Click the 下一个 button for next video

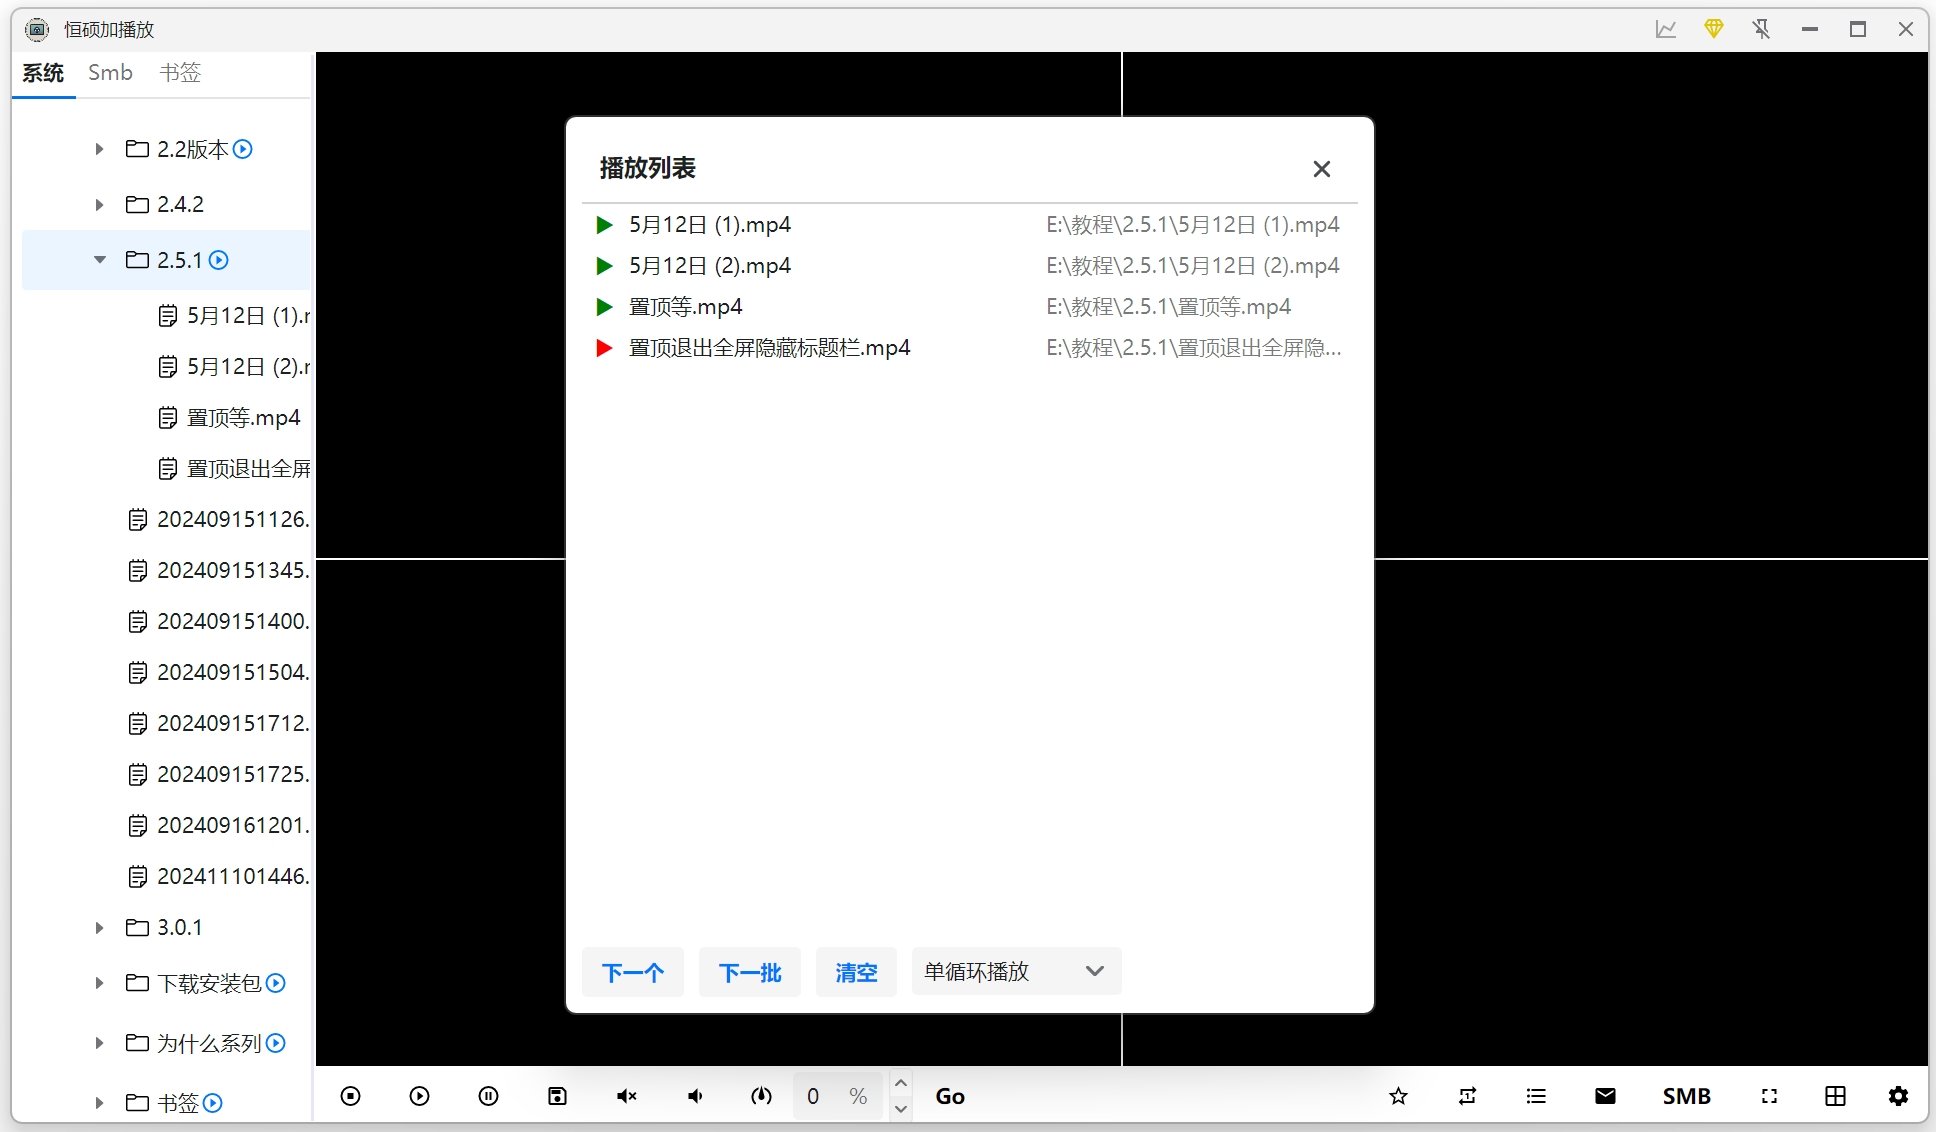tap(632, 971)
